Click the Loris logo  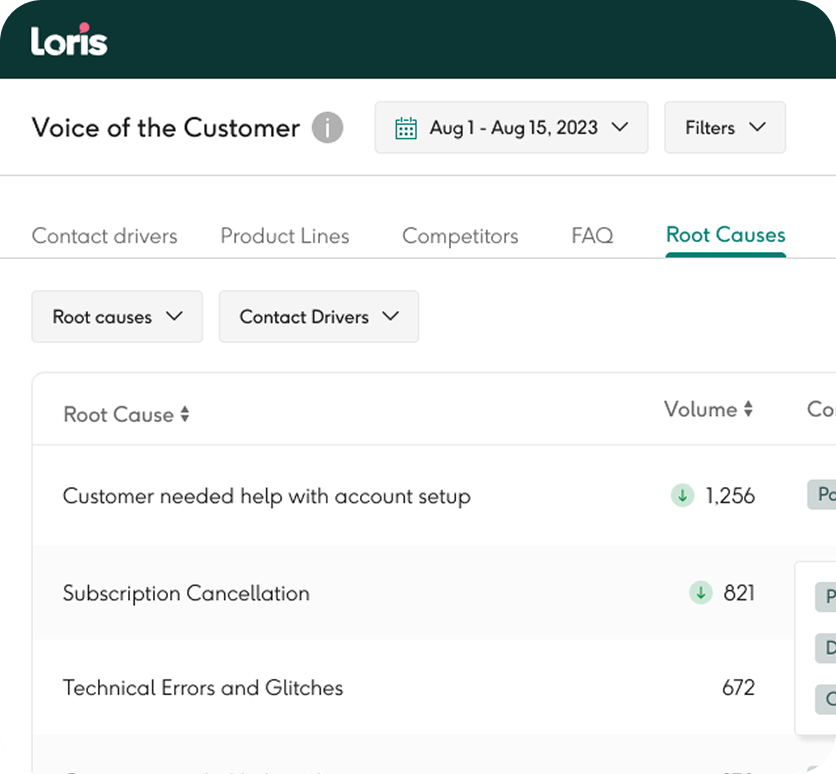[69, 40]
